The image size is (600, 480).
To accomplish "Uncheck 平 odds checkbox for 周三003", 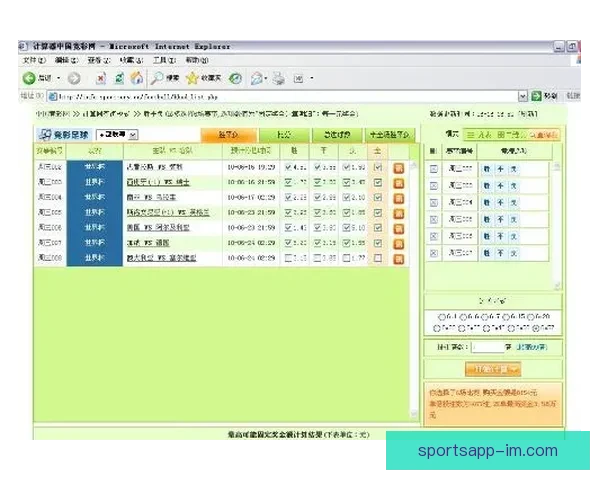I will pyautogui.click(x=317, y=182).
